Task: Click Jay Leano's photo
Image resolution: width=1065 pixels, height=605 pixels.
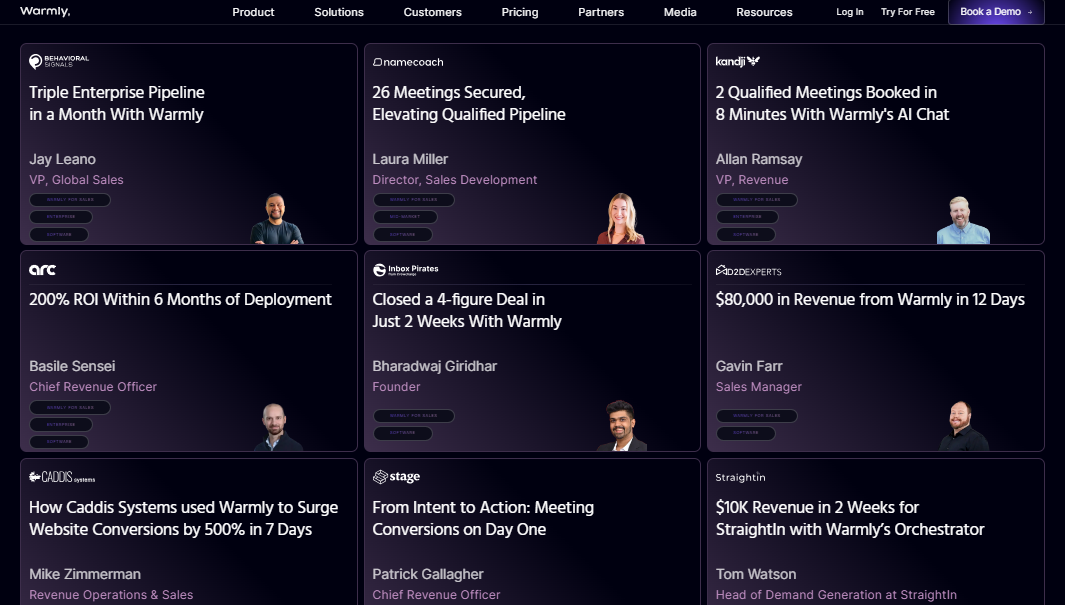Action: pos(276,219)
